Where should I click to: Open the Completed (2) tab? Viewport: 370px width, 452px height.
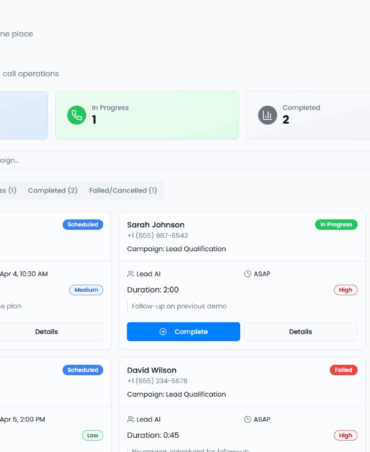(53, 190)
